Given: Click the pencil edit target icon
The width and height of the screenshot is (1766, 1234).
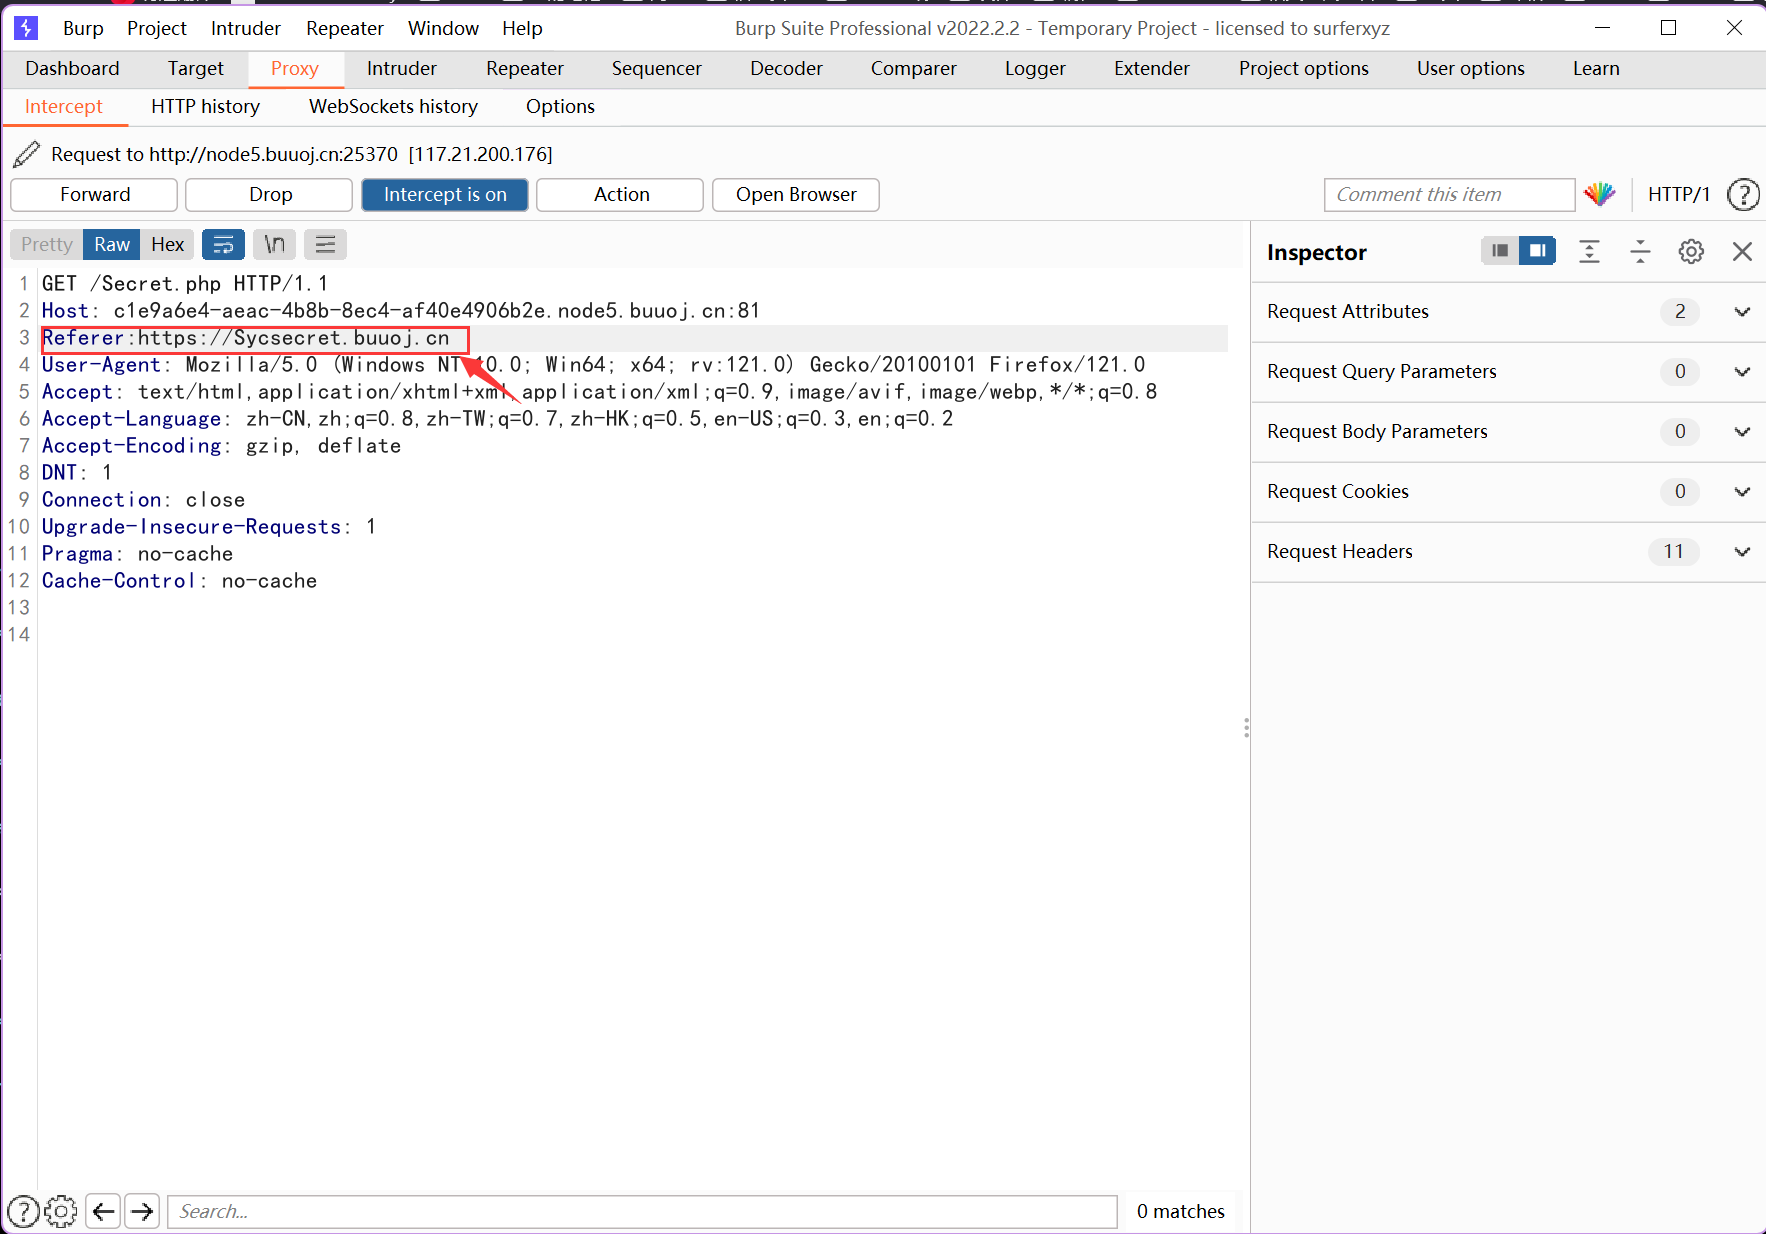Looking at the screenshot, I should (27, 154).
